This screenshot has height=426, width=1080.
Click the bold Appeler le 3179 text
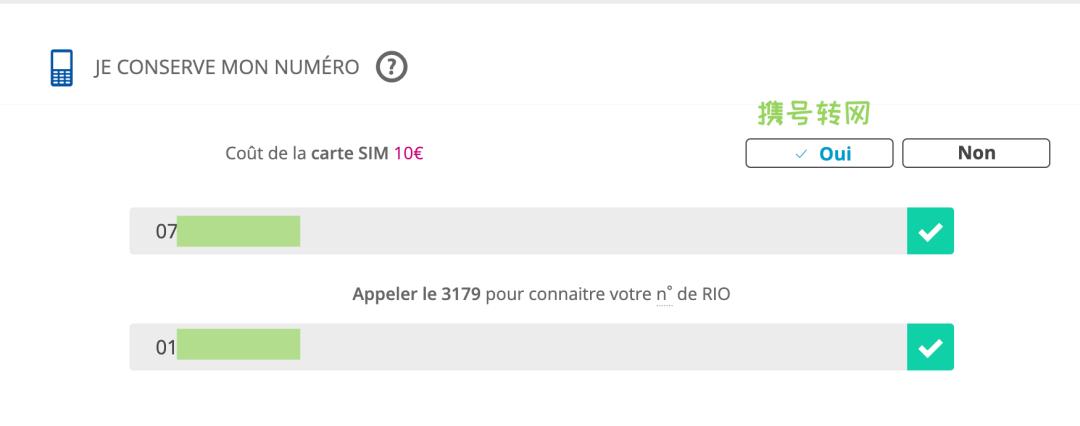[x=416, y=296]
